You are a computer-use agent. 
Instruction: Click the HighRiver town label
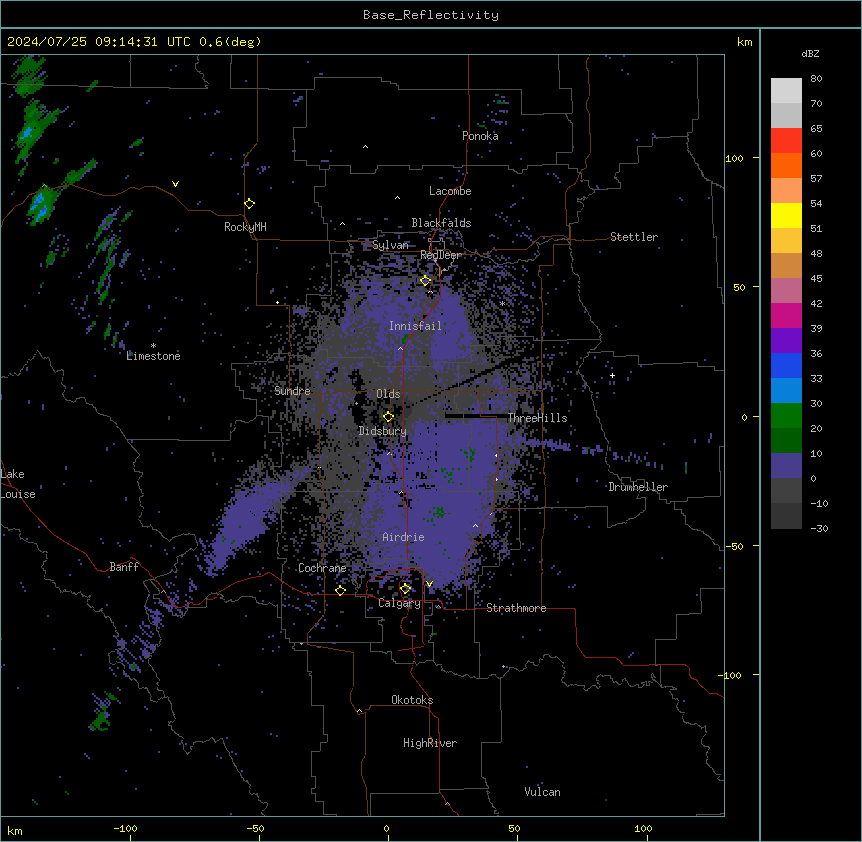point(430,743)
